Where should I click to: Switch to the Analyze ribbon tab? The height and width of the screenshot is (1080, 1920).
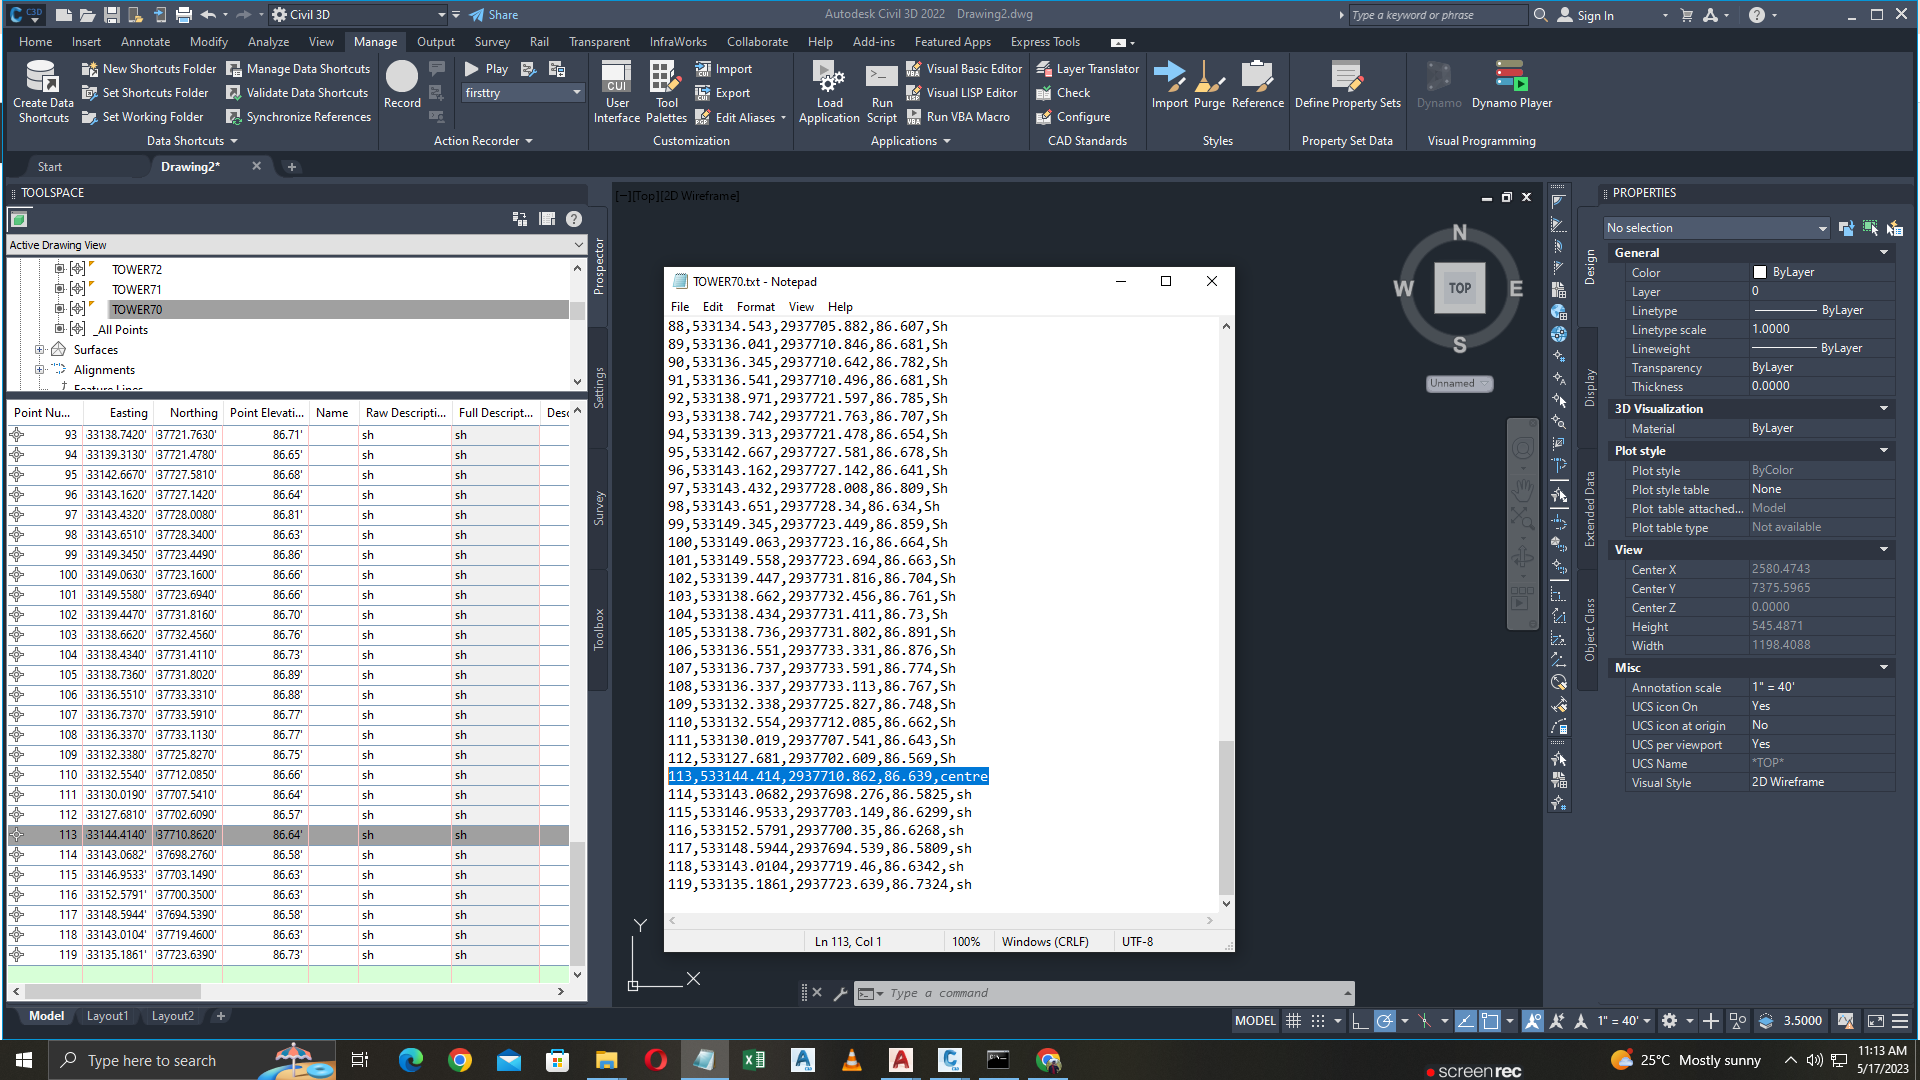[268, 42]
